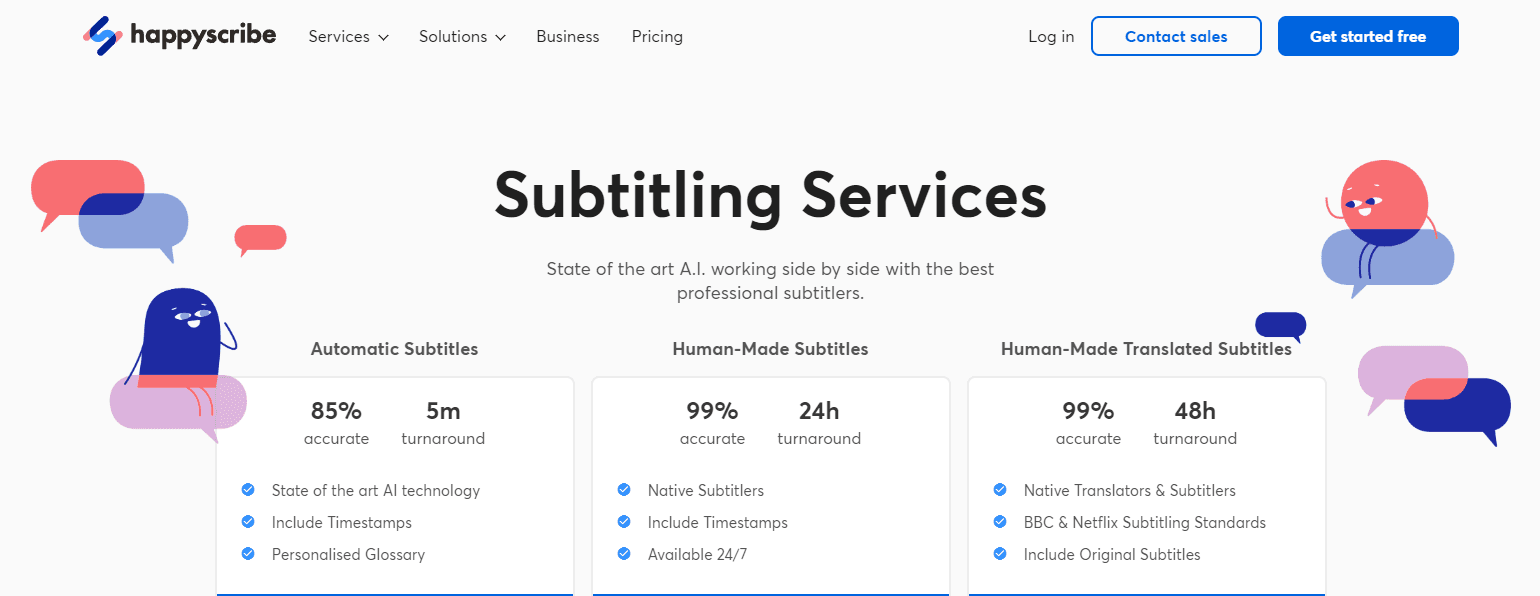Click the checkmark beside BBC & Netflix Subtitling Standards
The width and height of the screenshot is (1540, 596).
click(x=1000, y=522)
